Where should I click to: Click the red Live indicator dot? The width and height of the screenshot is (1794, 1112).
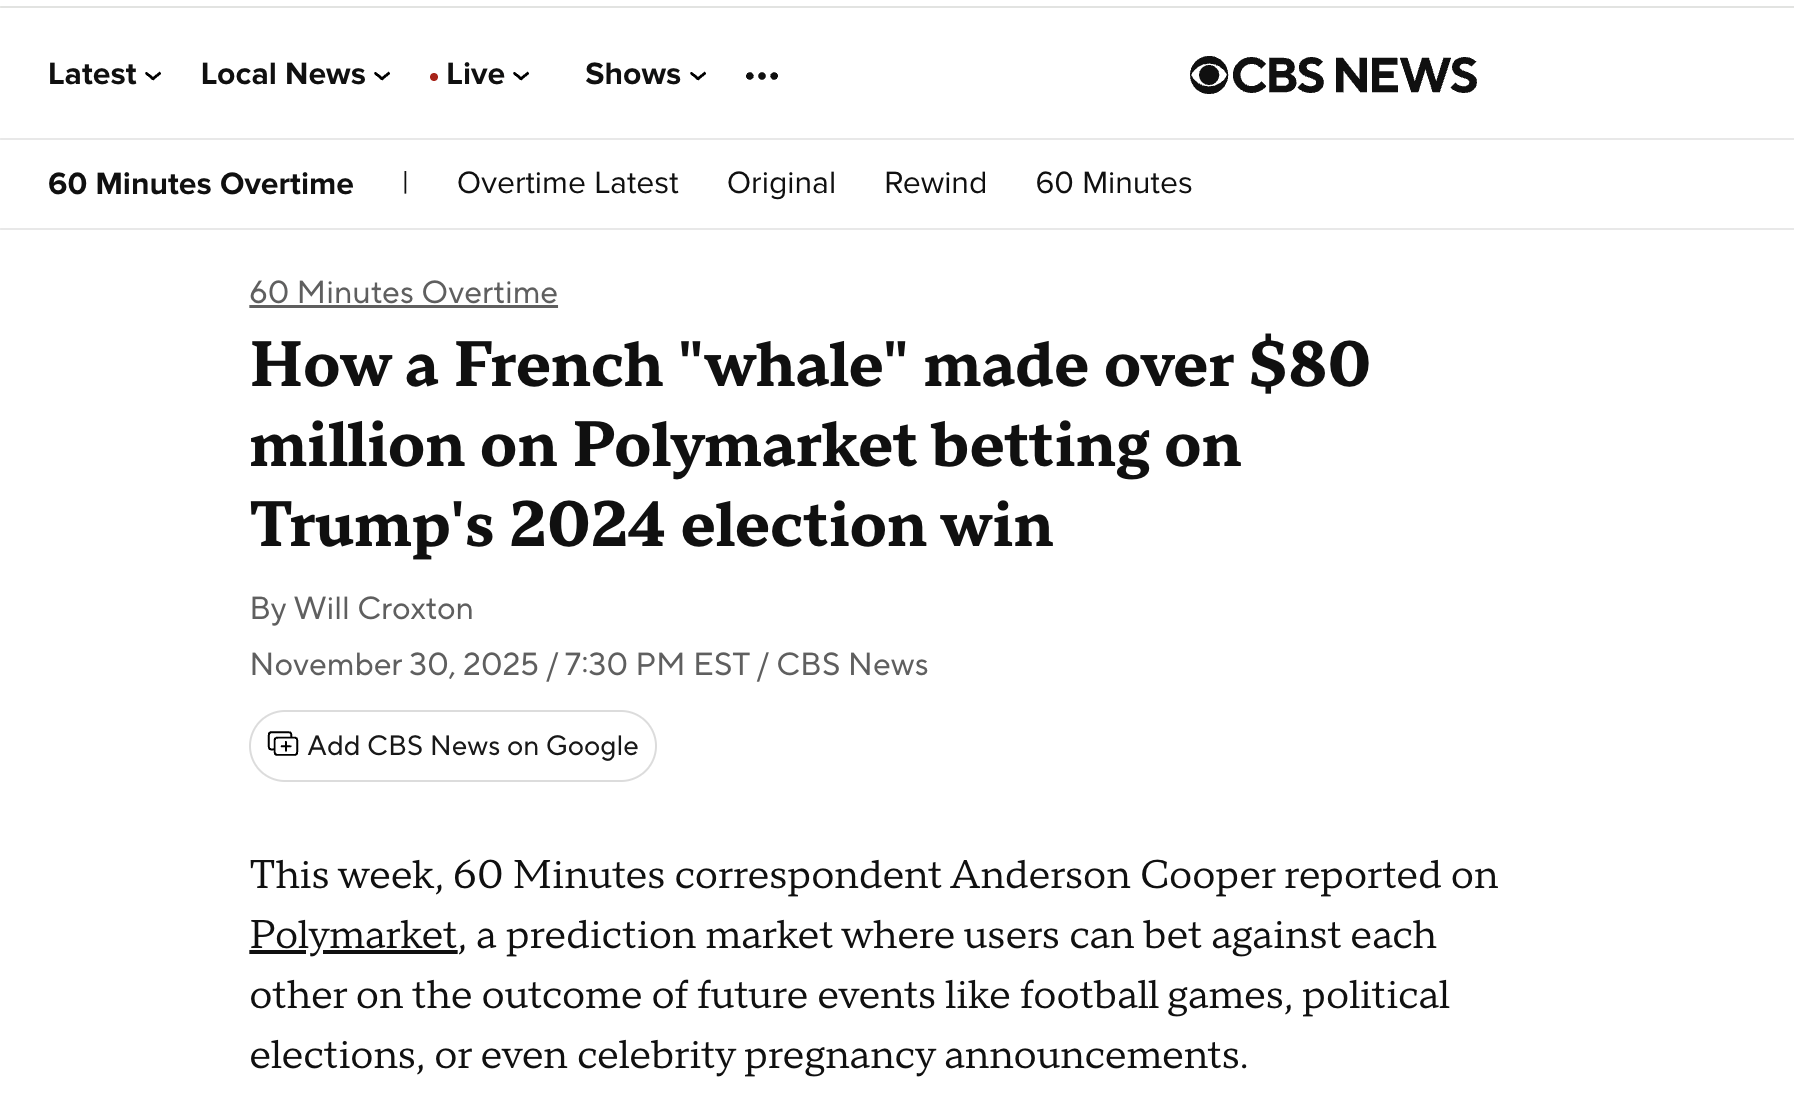point(433,77)
